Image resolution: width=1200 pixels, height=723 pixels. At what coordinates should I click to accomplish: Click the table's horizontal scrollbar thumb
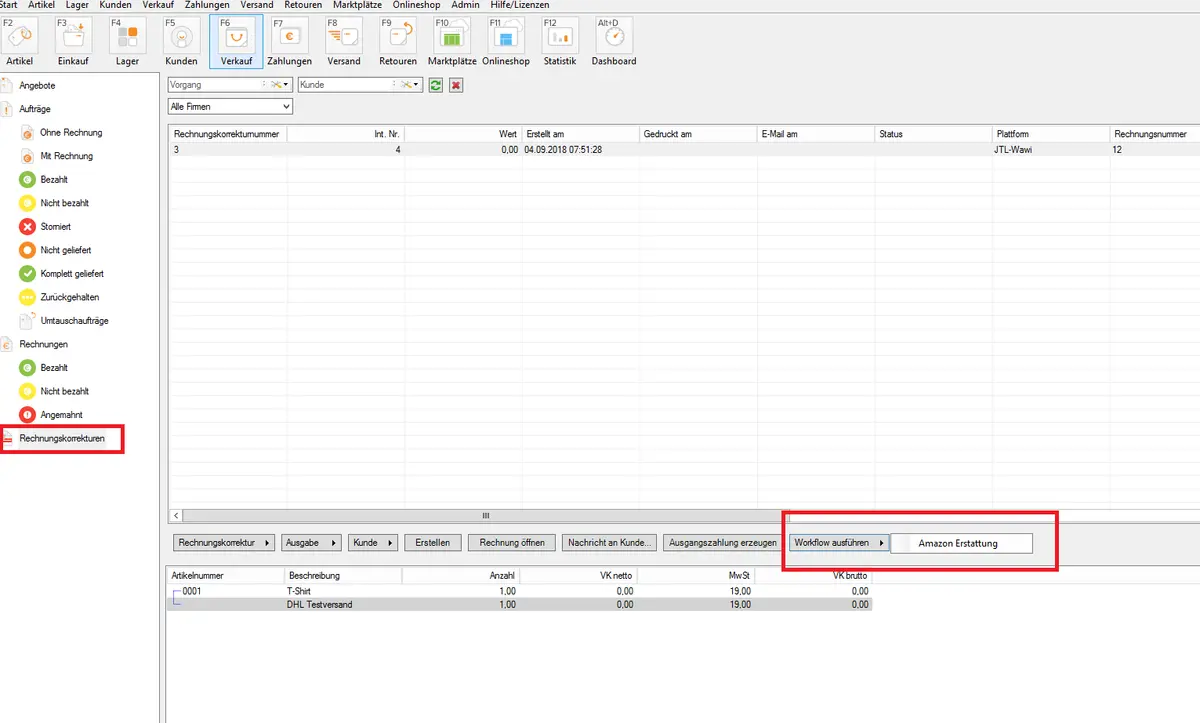(x=486, y=516)
